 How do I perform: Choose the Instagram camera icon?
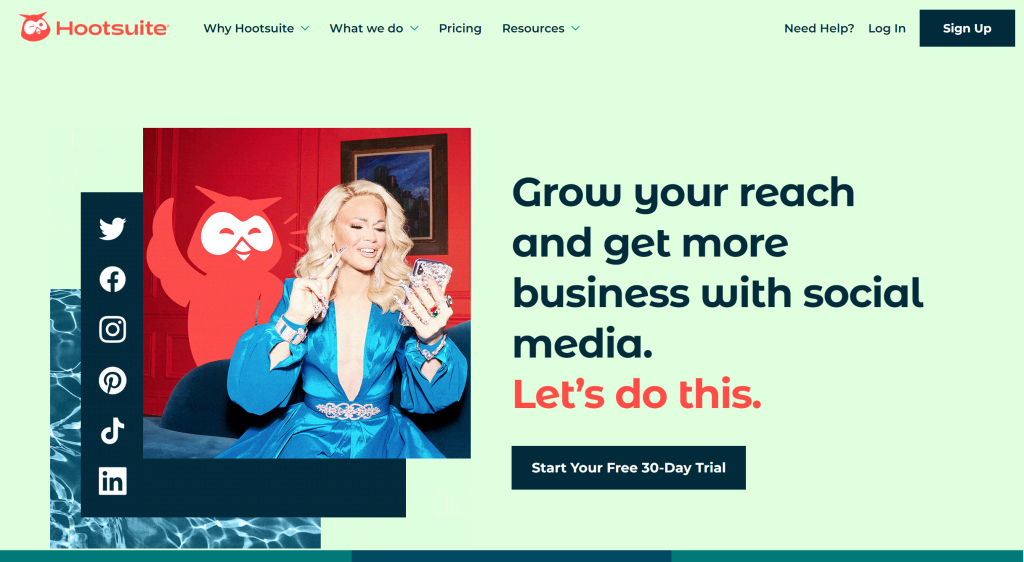[112, 330]
